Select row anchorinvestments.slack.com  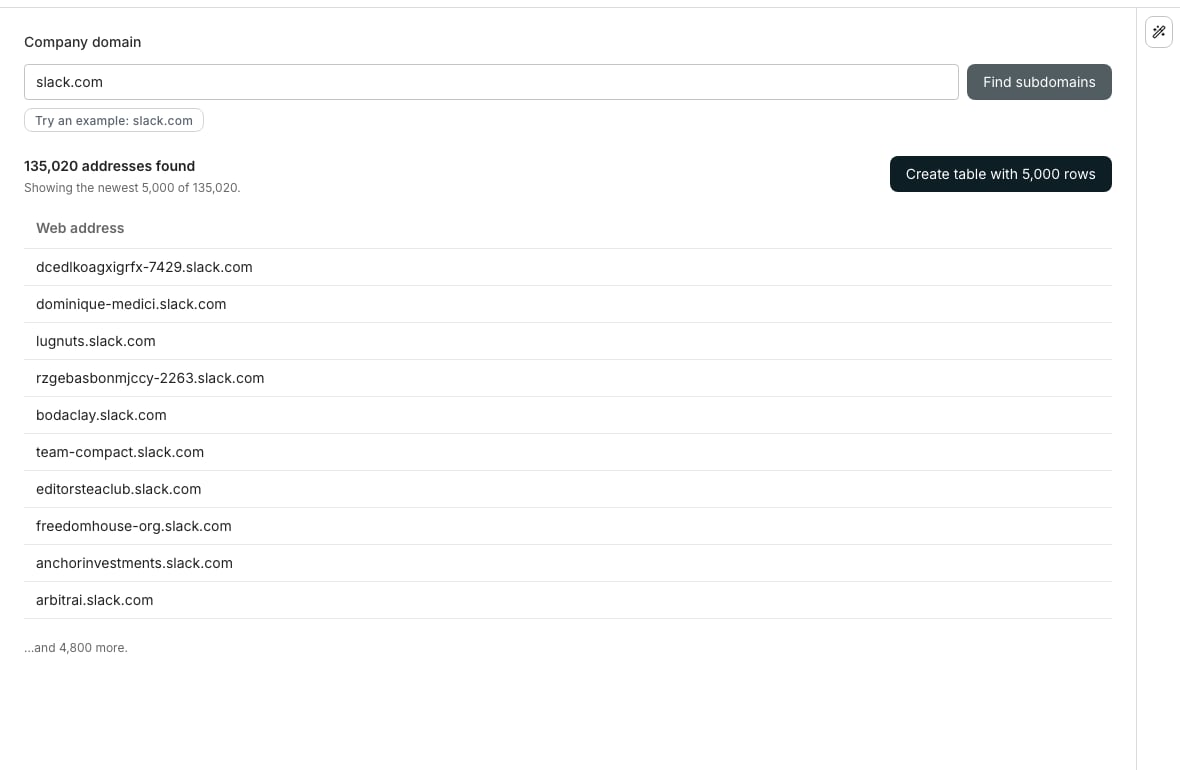567,563
